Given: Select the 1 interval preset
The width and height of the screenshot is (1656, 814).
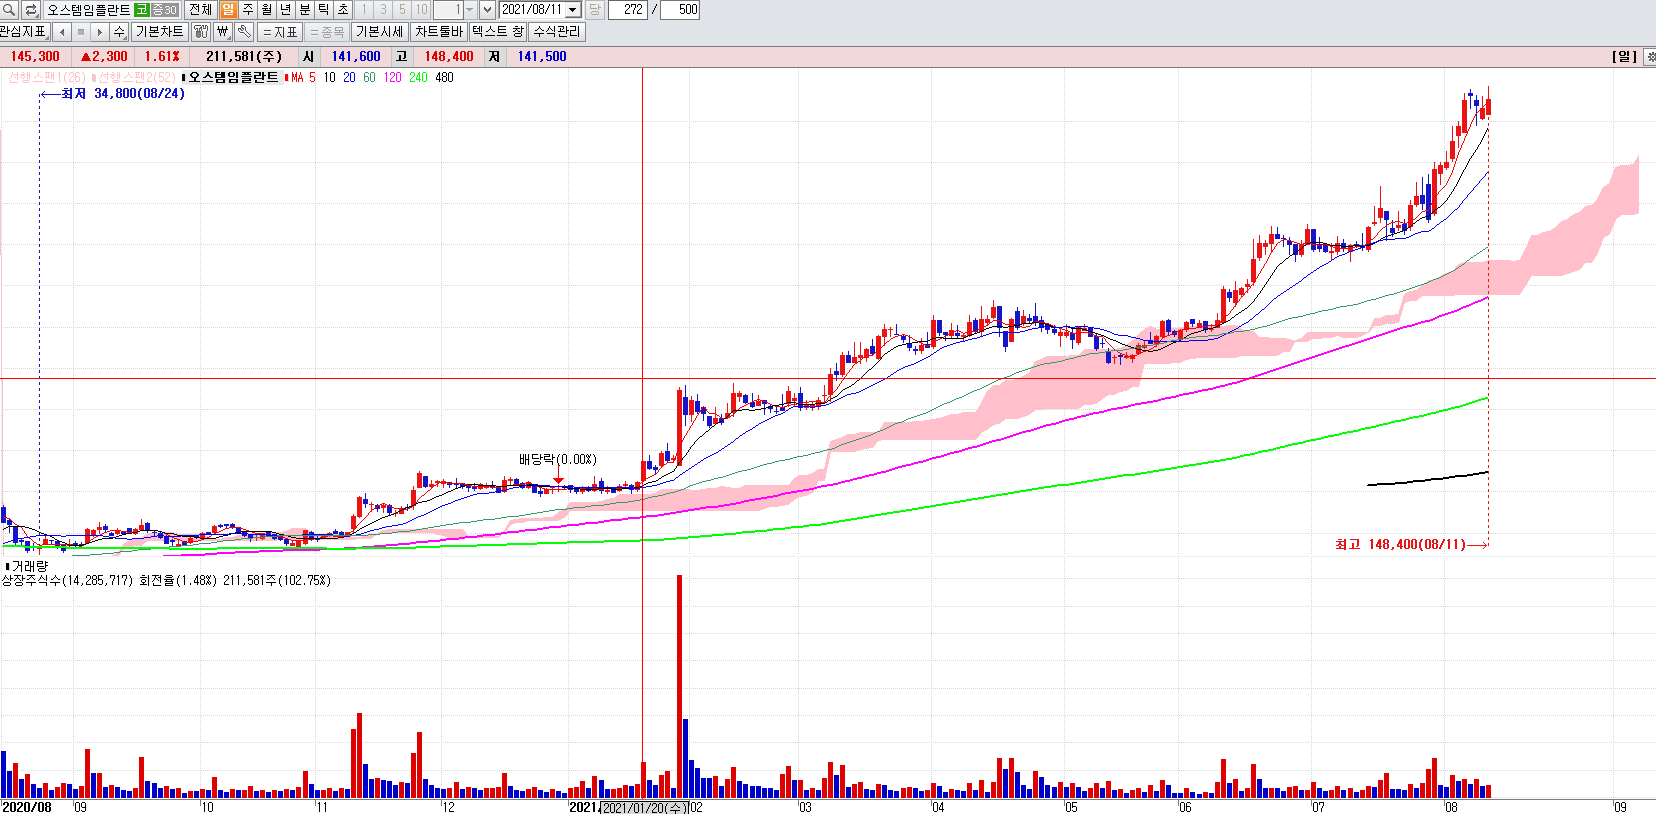Looking at the screenshot, I should (364, 10).
